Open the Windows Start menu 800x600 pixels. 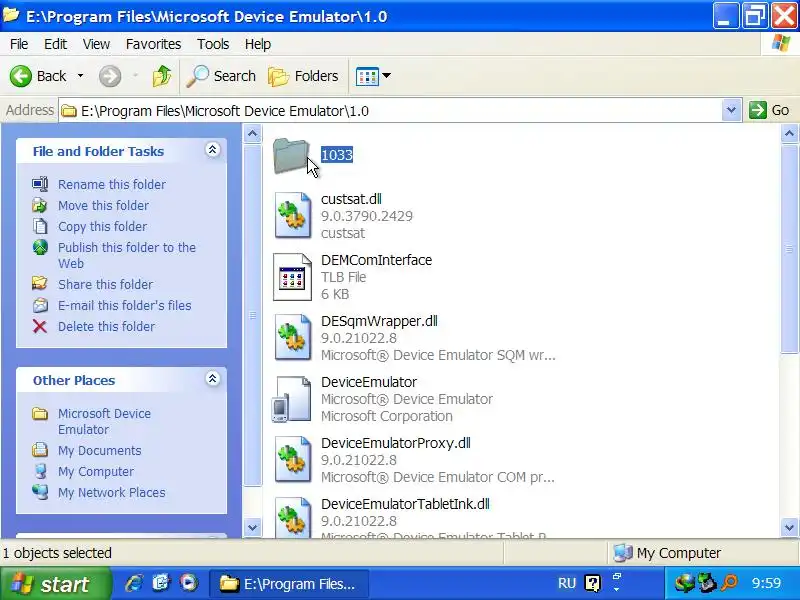[x=55, y=584]
